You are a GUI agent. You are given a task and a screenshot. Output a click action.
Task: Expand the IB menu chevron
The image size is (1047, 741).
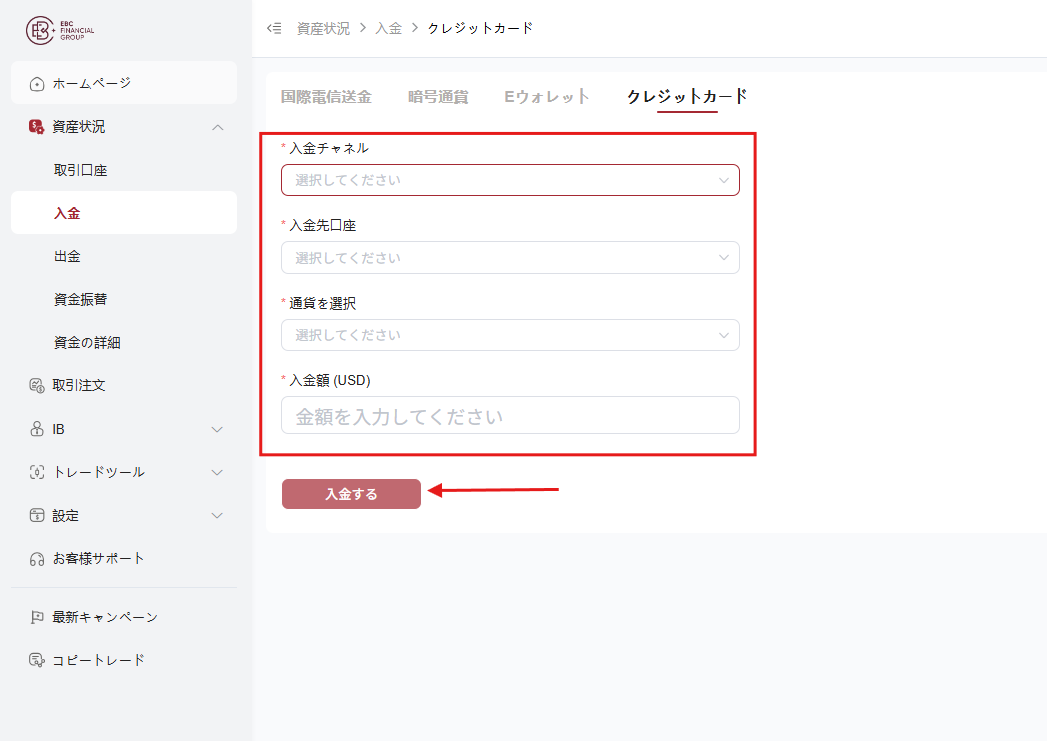217,429
